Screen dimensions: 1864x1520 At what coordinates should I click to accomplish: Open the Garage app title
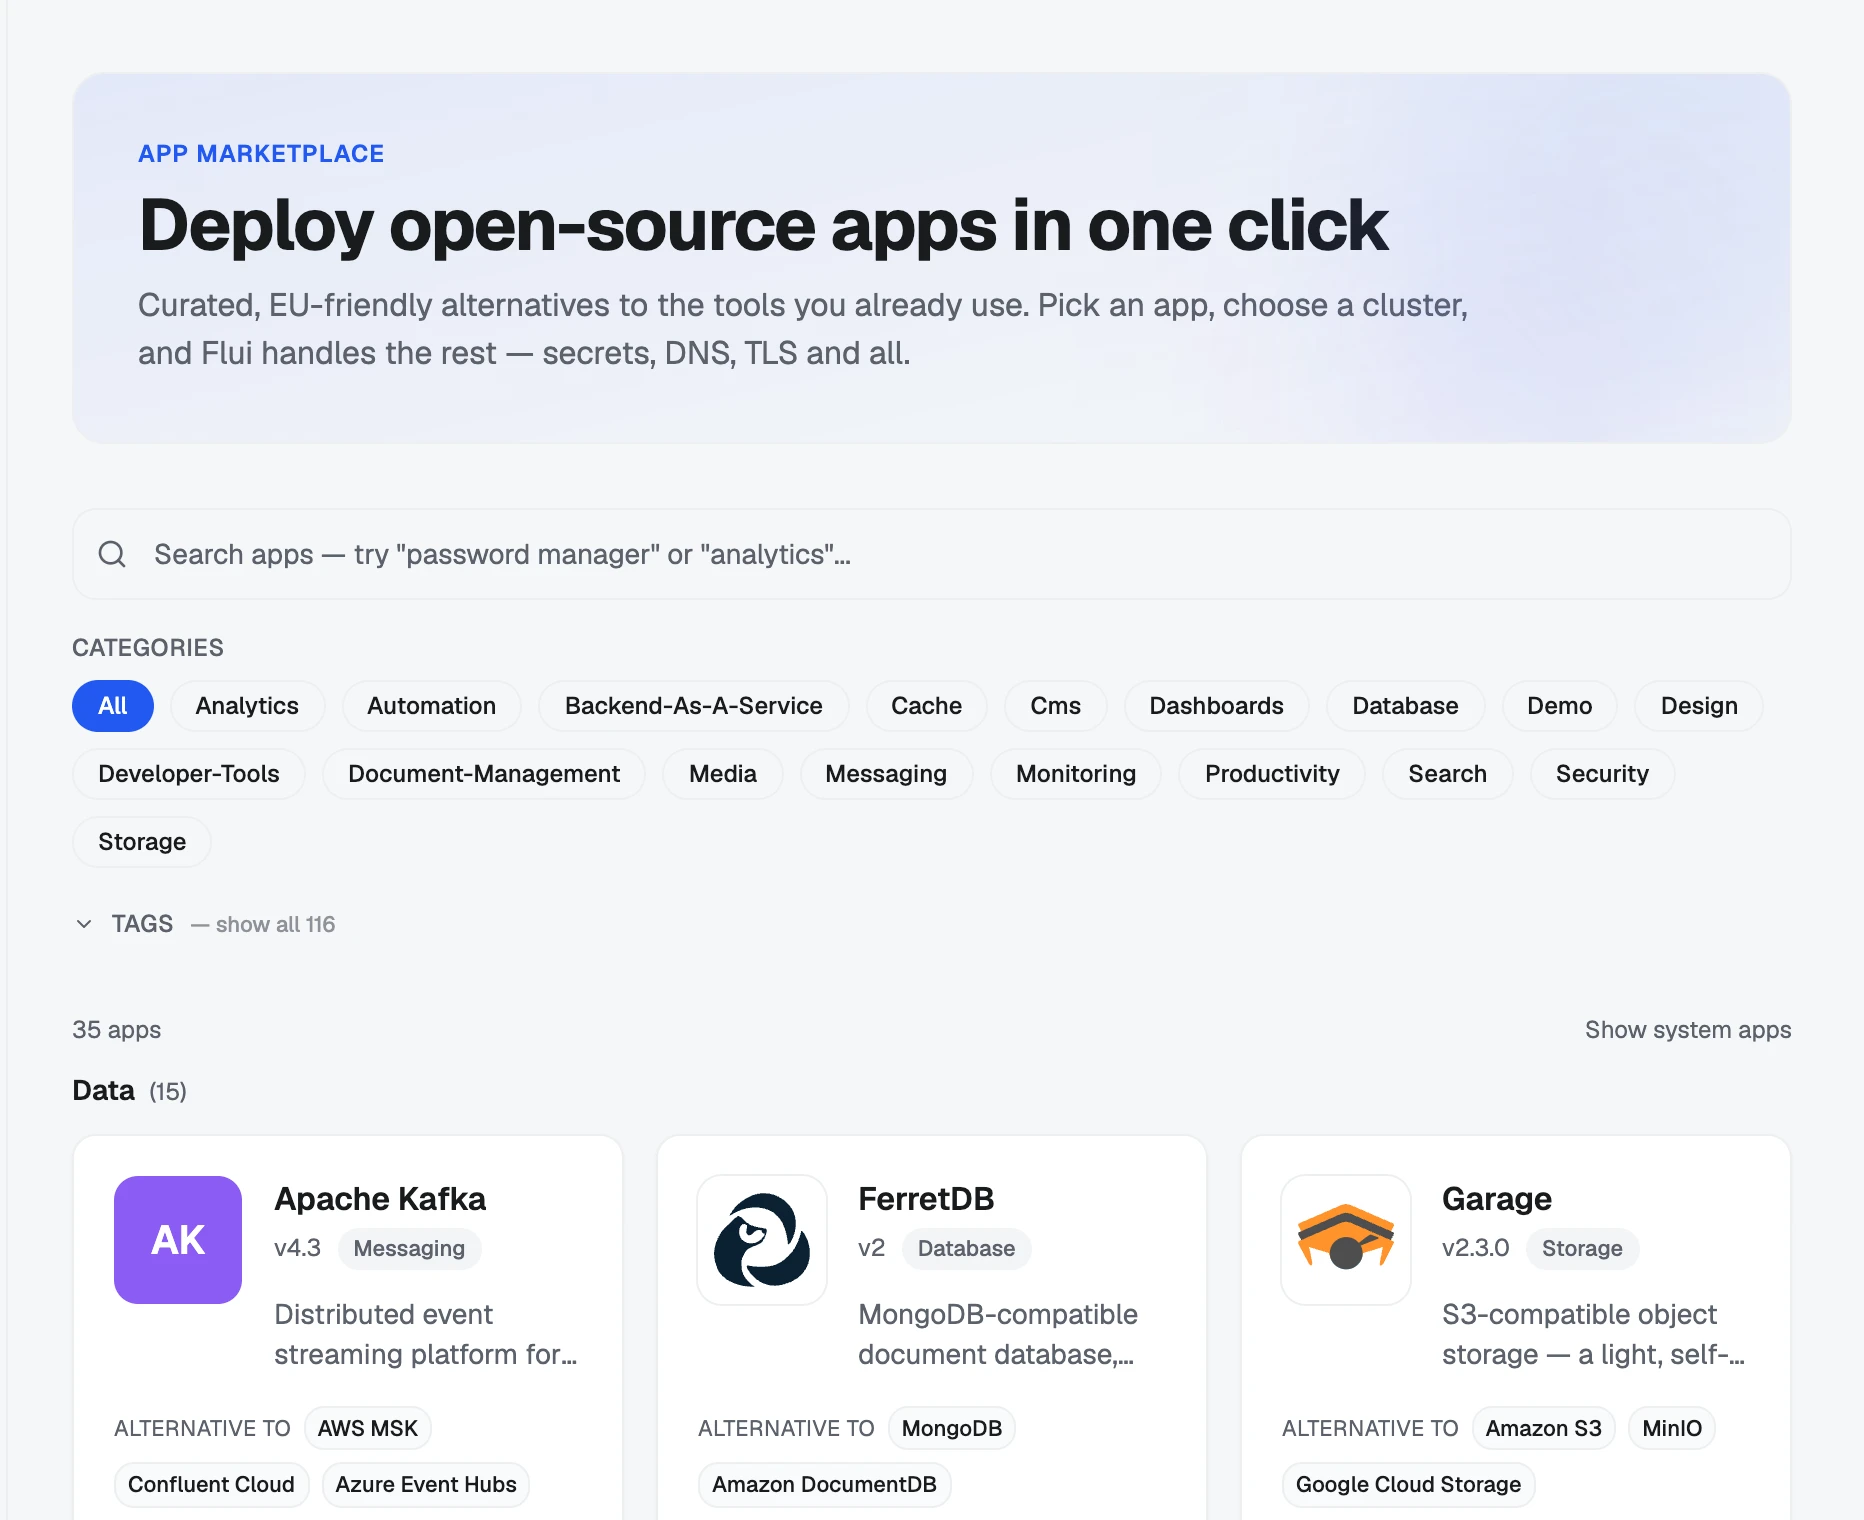click(1497, 1199)
